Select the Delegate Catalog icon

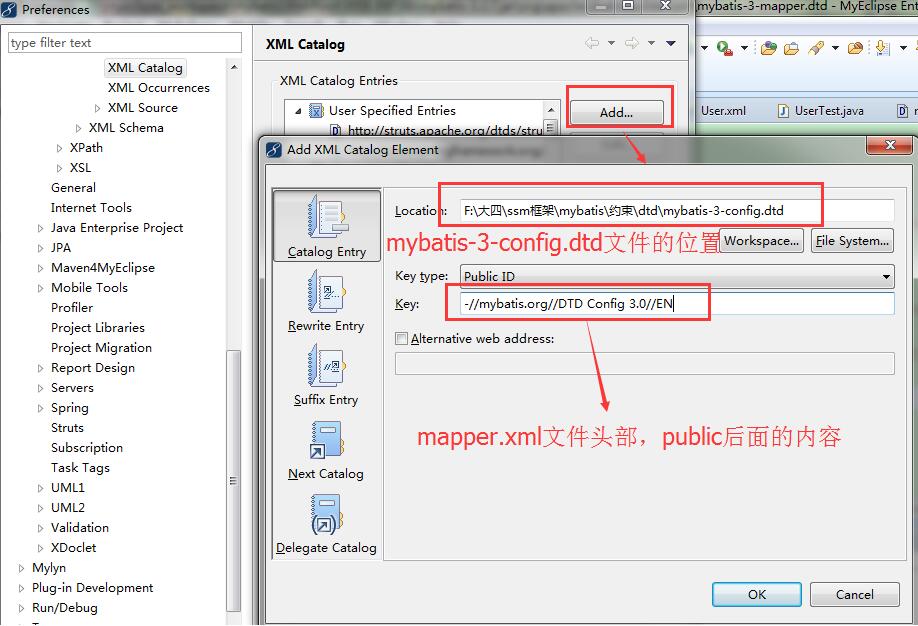point(327,514)
